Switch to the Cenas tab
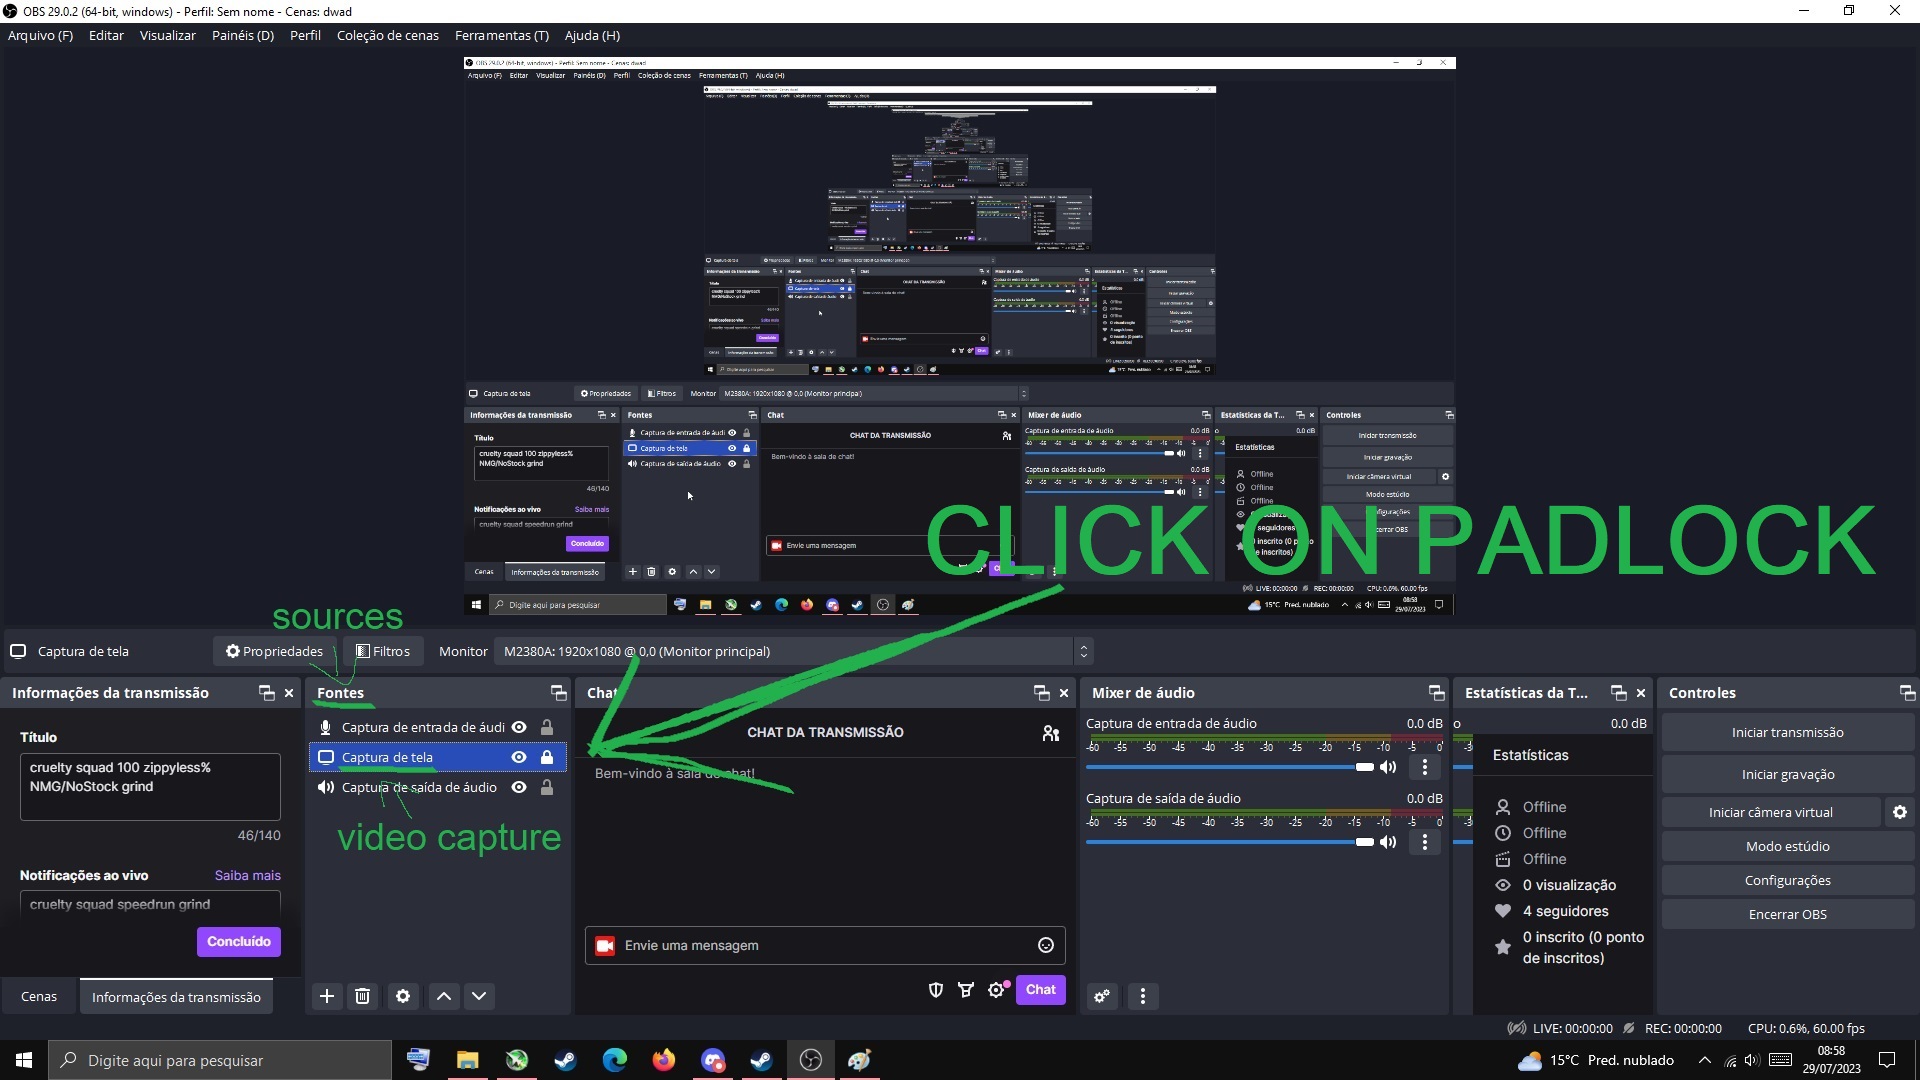 [39, 996]
